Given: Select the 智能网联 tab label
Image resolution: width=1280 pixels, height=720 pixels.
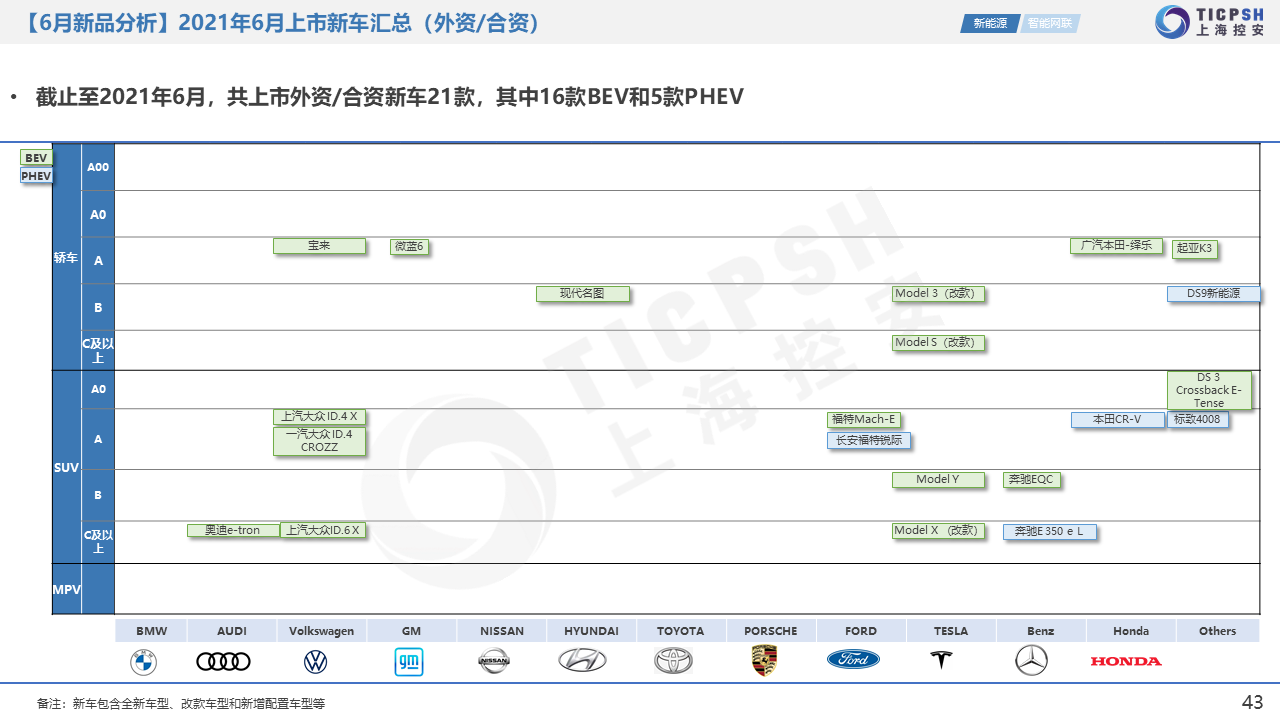Looking at the screenshot, I should click(x=1050, y=23).
